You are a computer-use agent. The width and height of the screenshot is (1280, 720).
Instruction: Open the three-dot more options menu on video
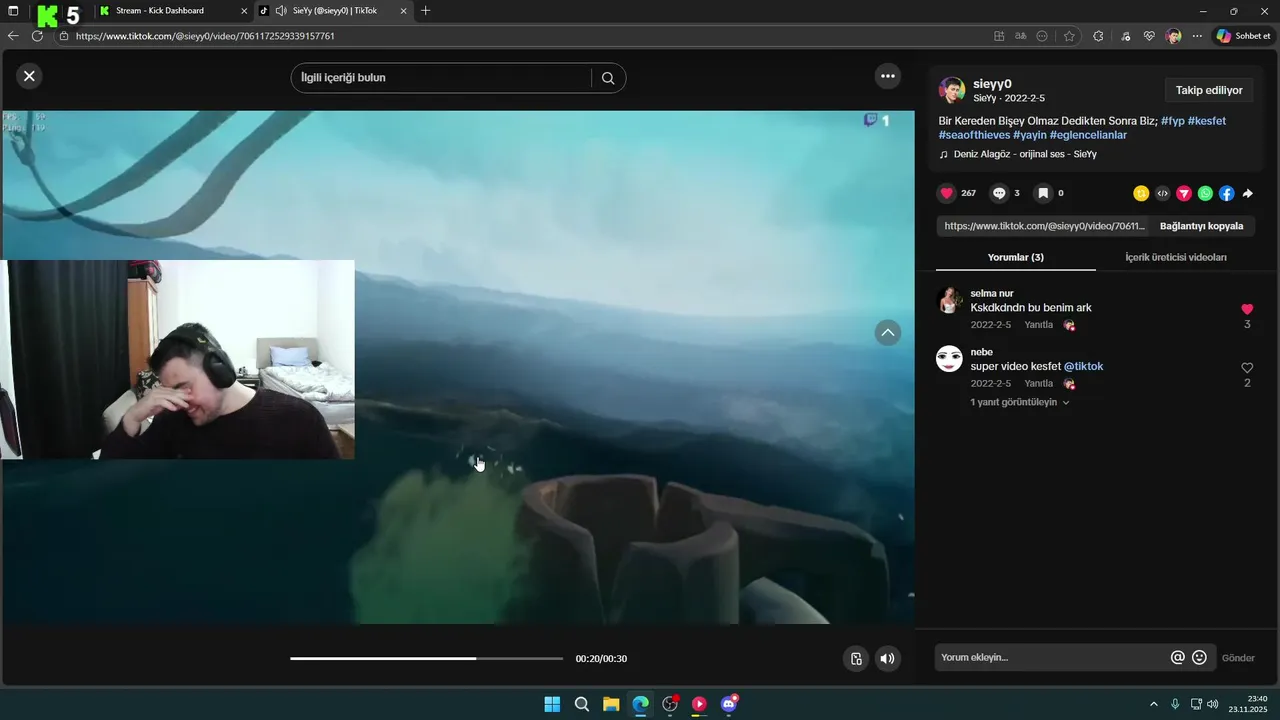point(887,76)
